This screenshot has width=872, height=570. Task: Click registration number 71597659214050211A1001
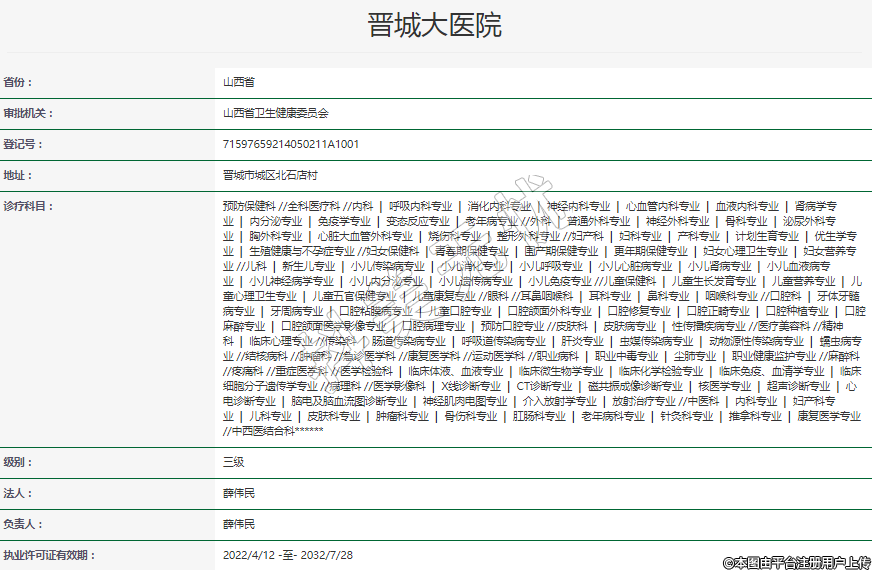[x=291, y=144]
